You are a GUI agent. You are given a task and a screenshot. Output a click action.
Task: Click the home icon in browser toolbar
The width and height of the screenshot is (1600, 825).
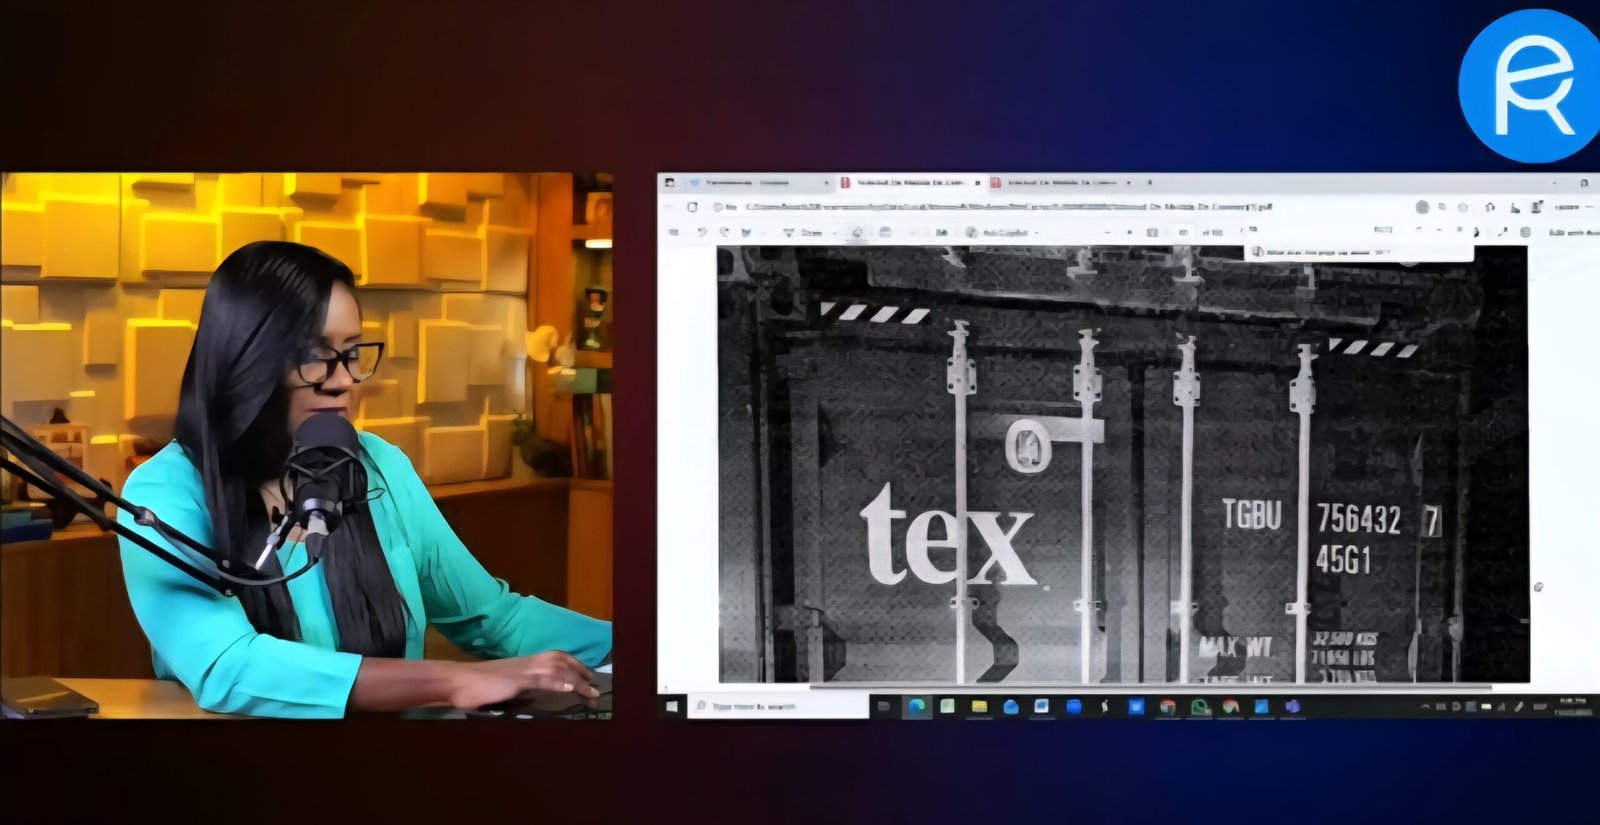tap(1490, 207)
